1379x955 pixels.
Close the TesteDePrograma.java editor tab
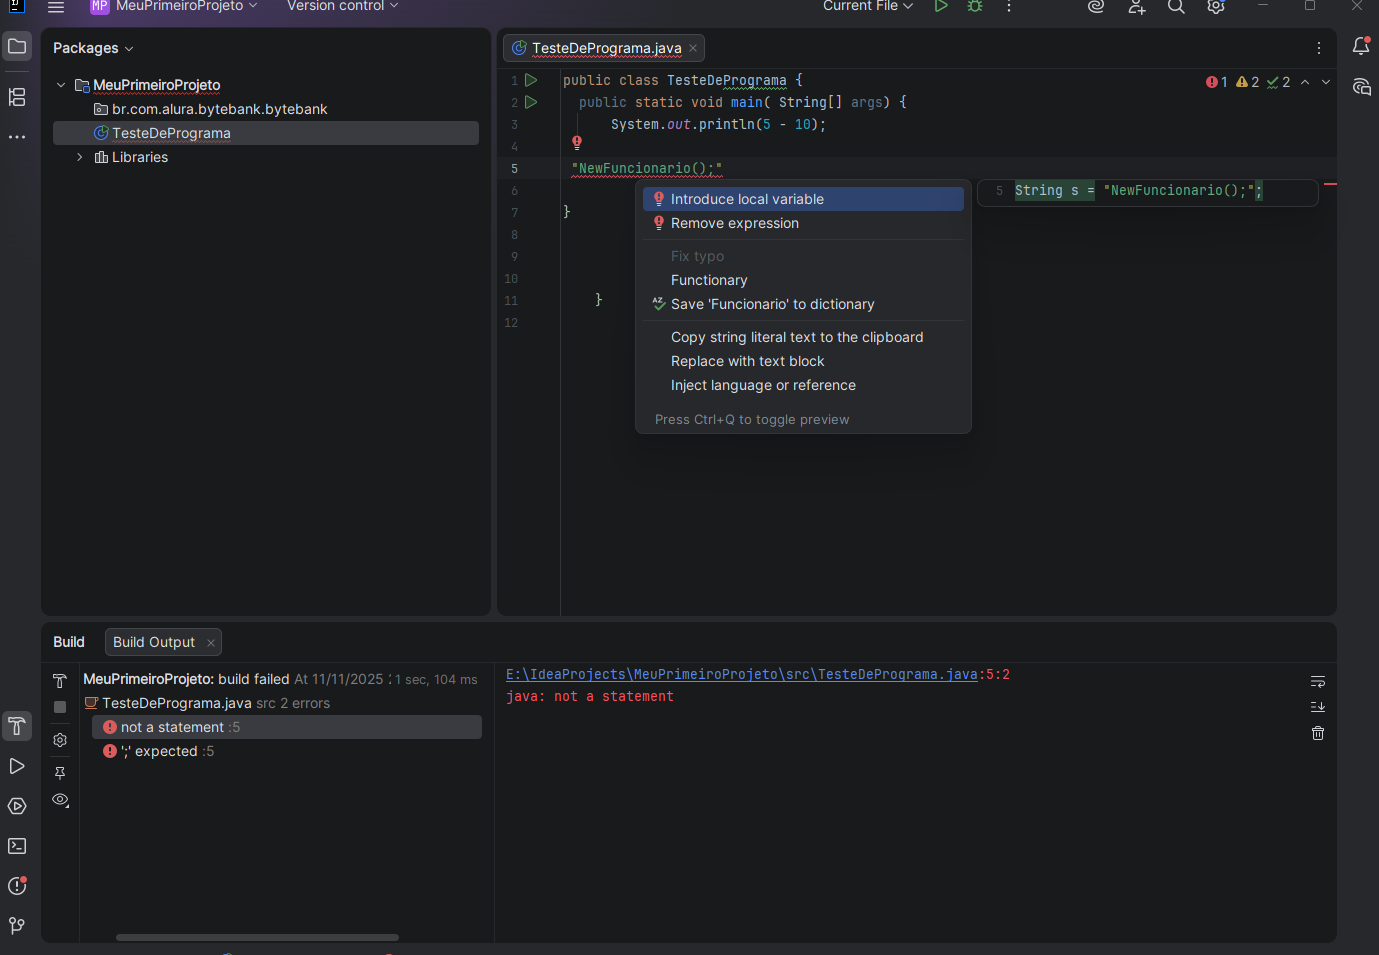coord(693,48)
